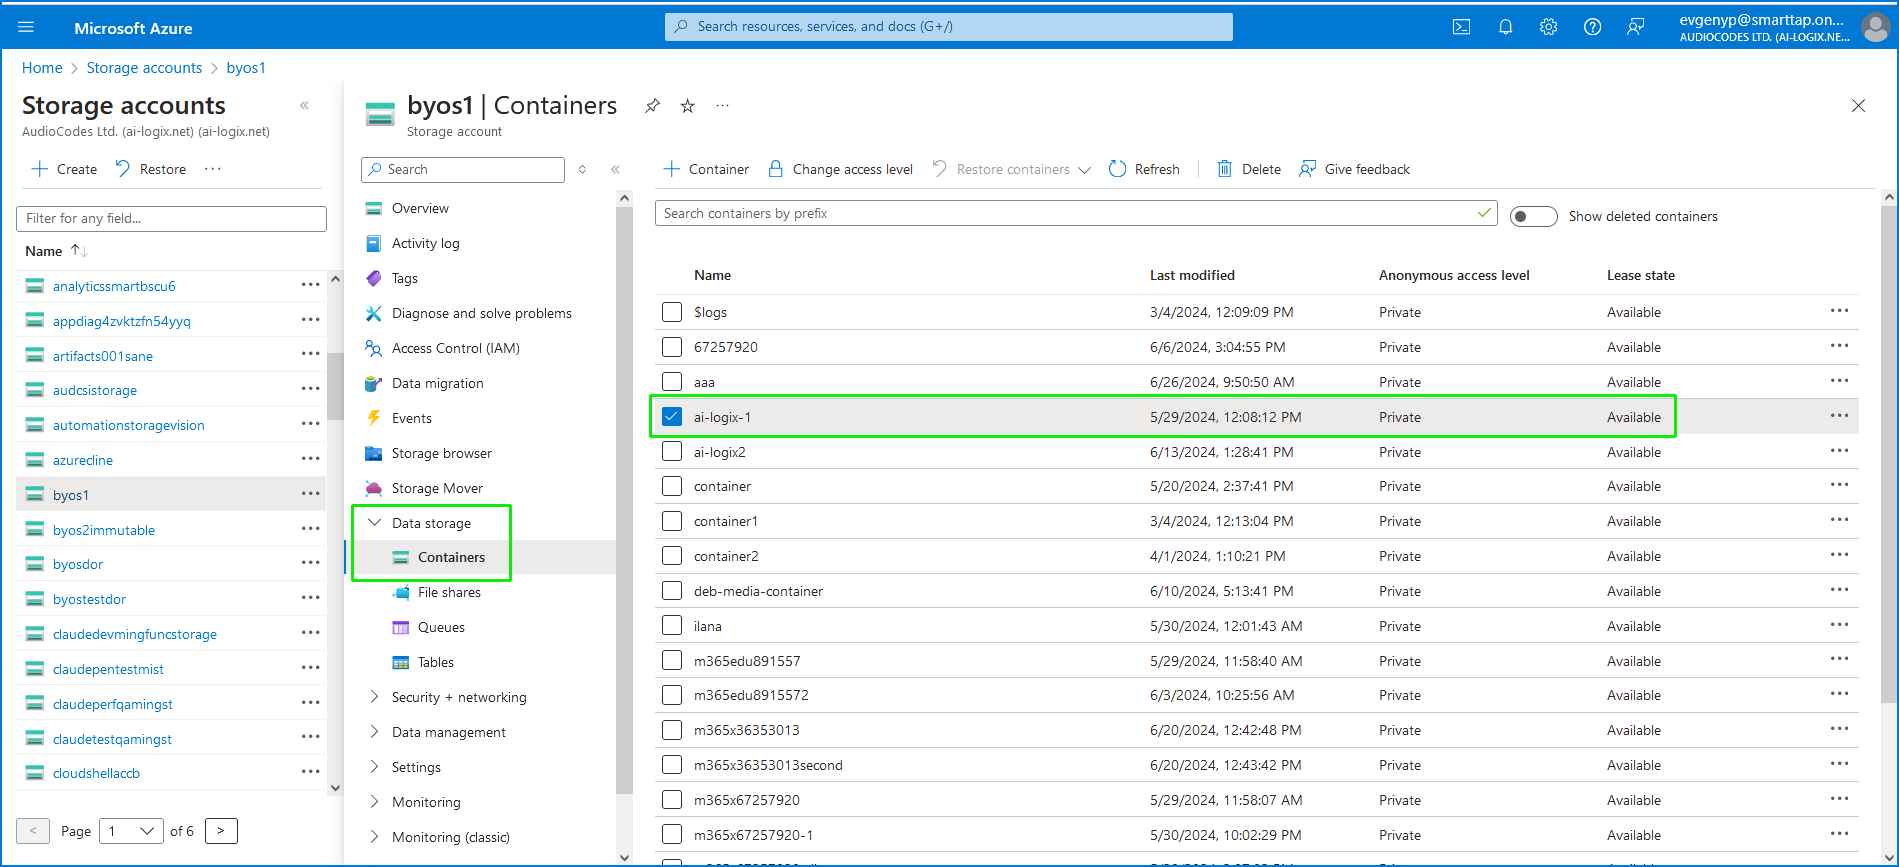
Task: Click Search containers by prefix field
Action: pos(1076,213)
